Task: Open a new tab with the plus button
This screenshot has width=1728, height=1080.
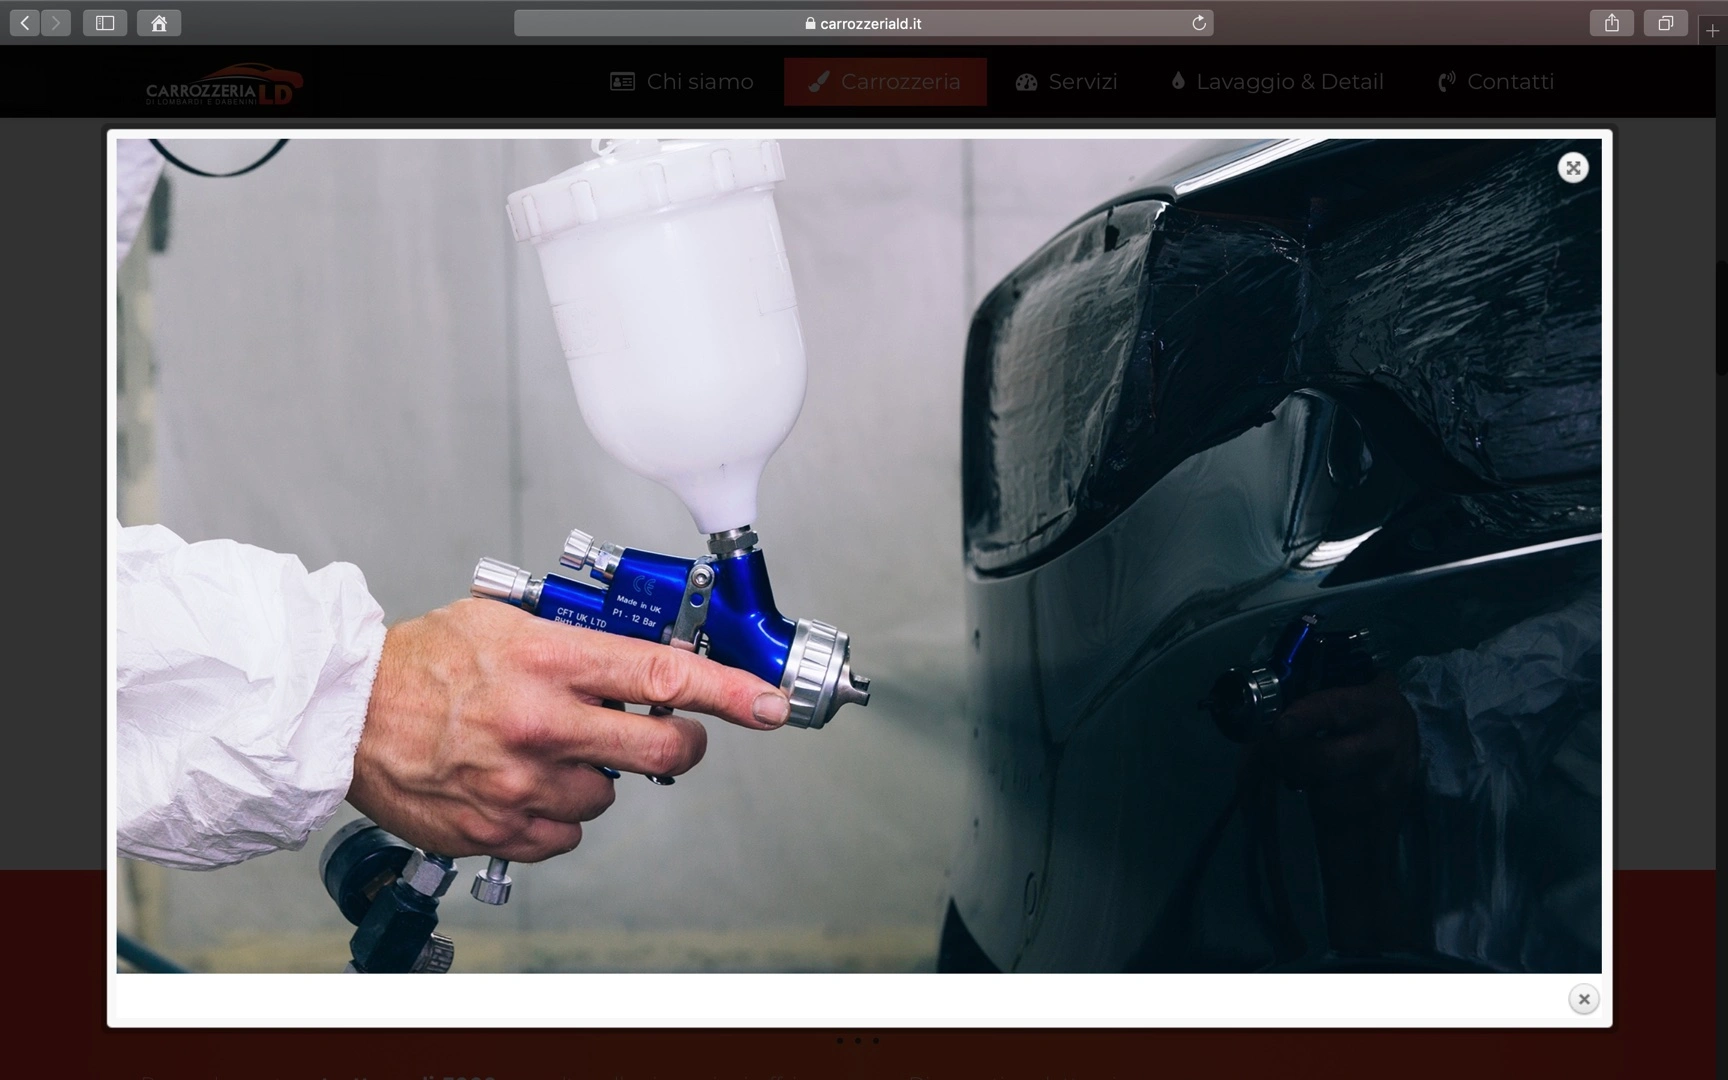Action: click(1713, 31)
